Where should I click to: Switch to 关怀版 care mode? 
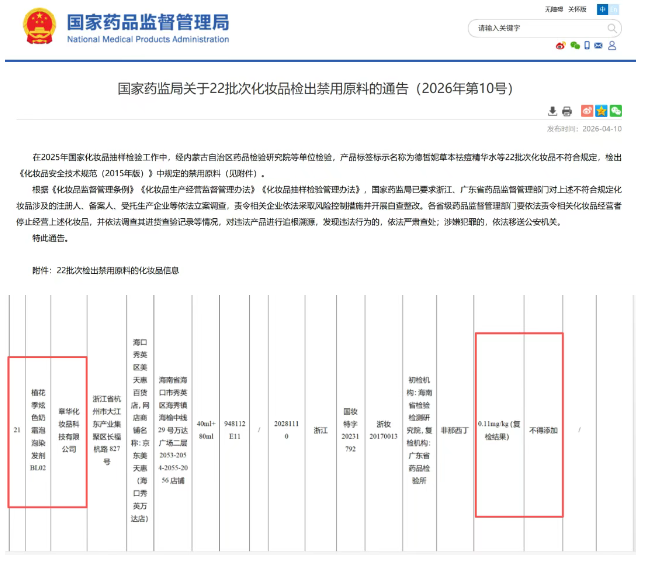tap(577, 9)
